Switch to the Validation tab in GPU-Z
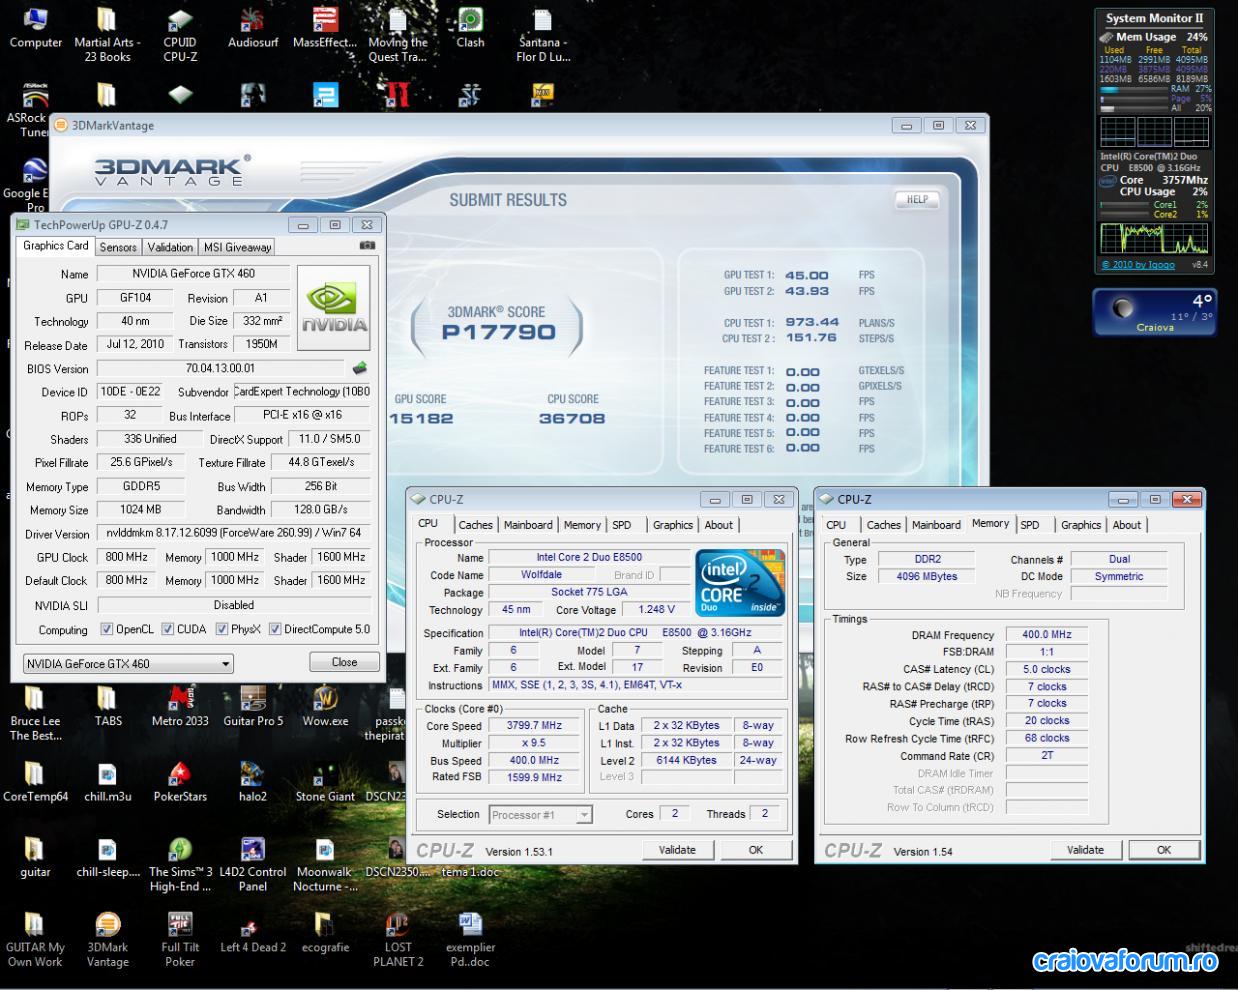Image resolution: width=1238 pixels, height=990 pixels. click(x=170, y=247)
